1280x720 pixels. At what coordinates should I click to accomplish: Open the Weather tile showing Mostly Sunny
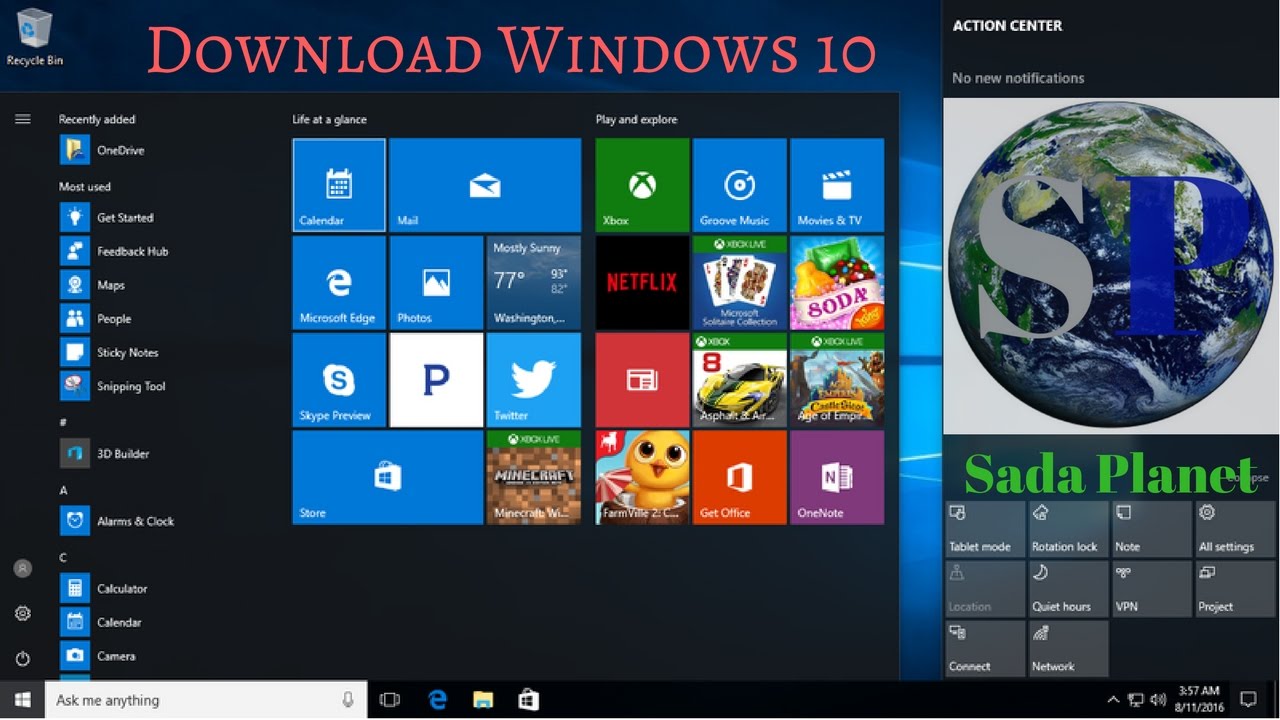click(534, 283)
